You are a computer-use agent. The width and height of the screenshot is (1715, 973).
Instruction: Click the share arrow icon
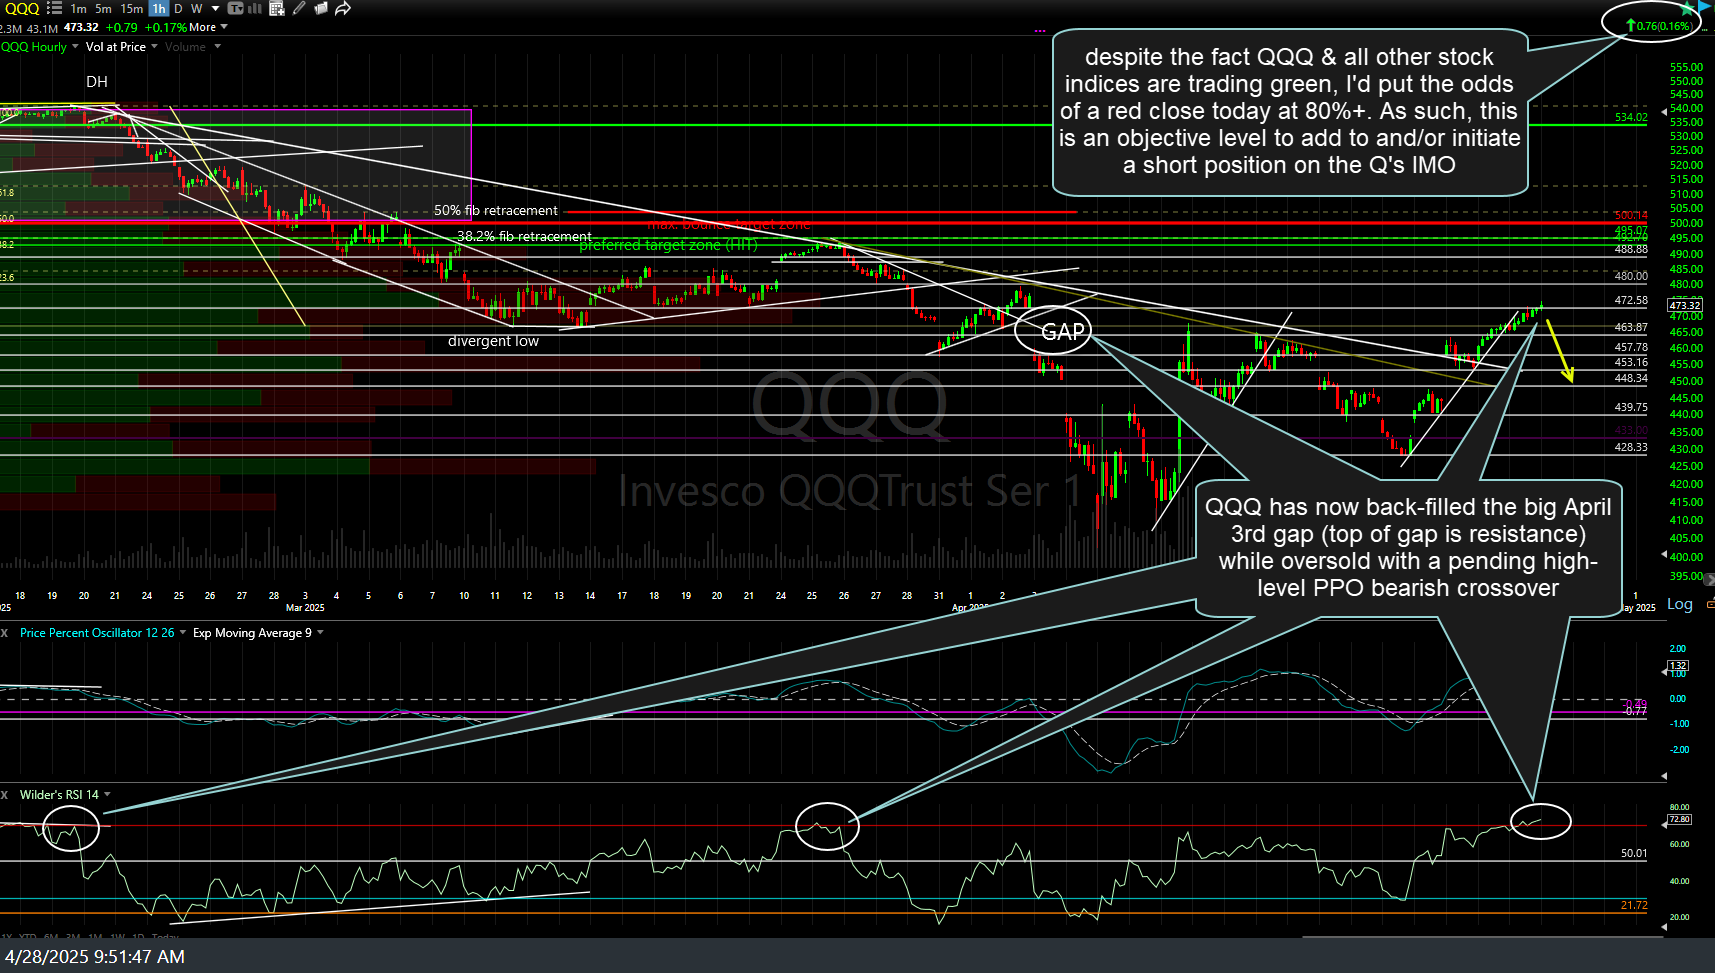point(343,8)
